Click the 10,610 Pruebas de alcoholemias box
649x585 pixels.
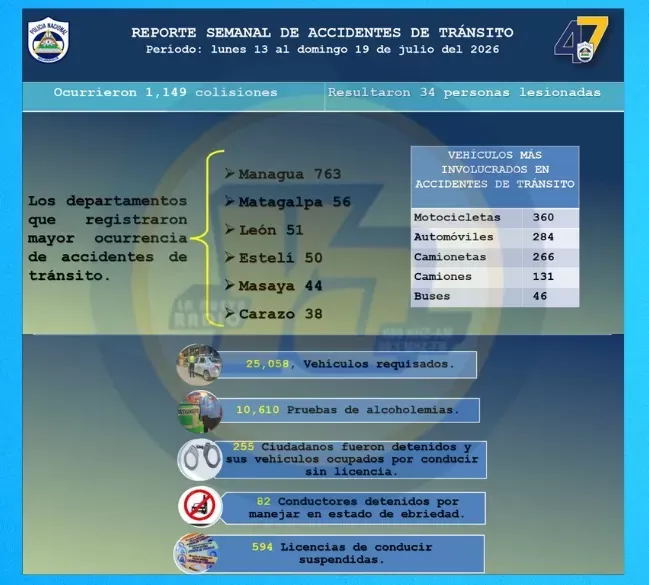[x=349, y=410]
